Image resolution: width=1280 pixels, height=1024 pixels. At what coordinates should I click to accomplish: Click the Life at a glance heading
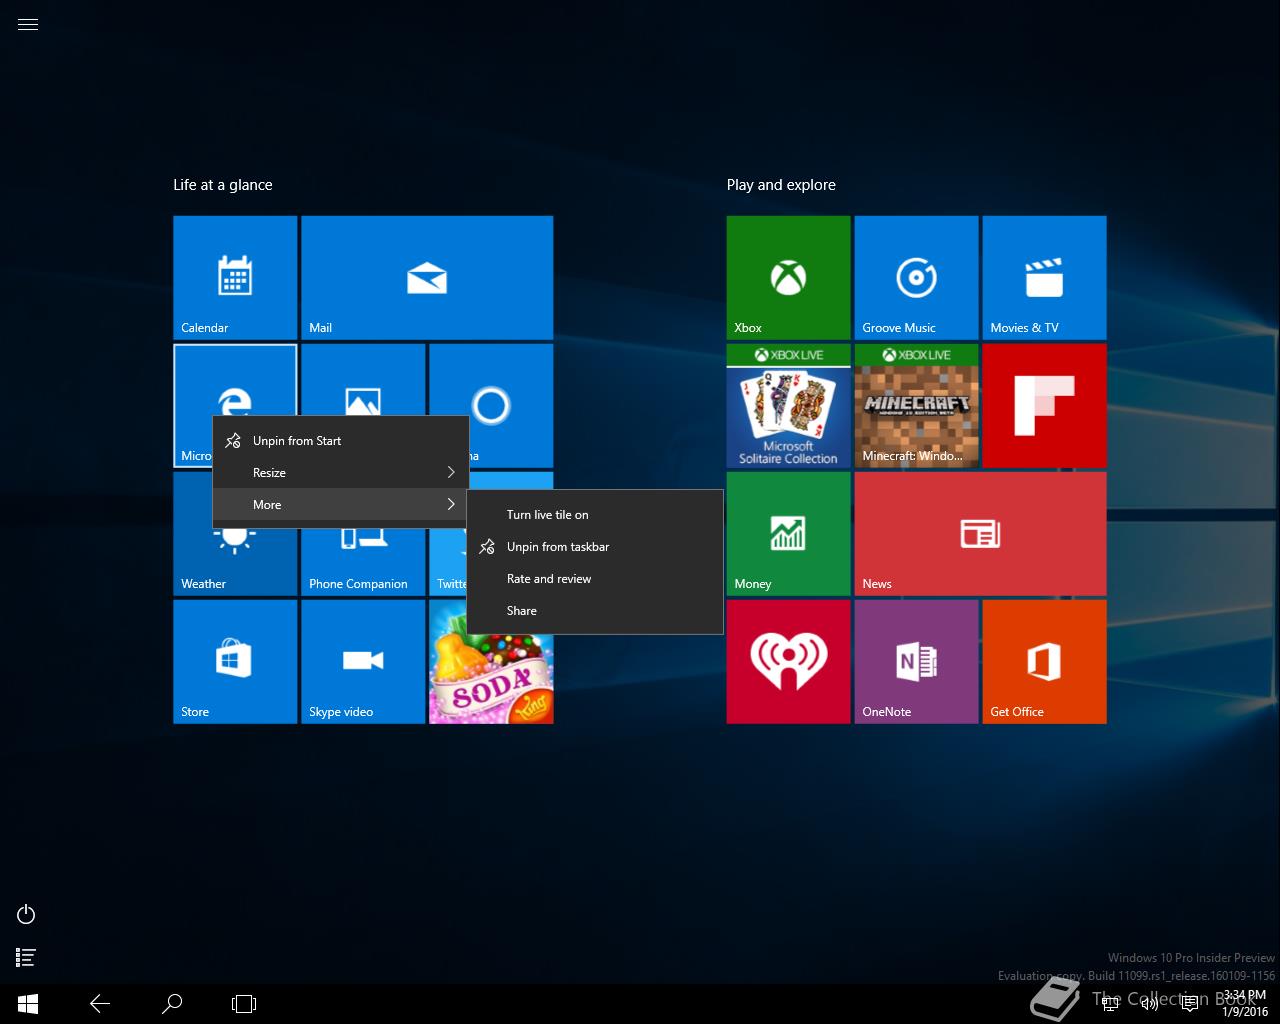click(x=223, y=185)
